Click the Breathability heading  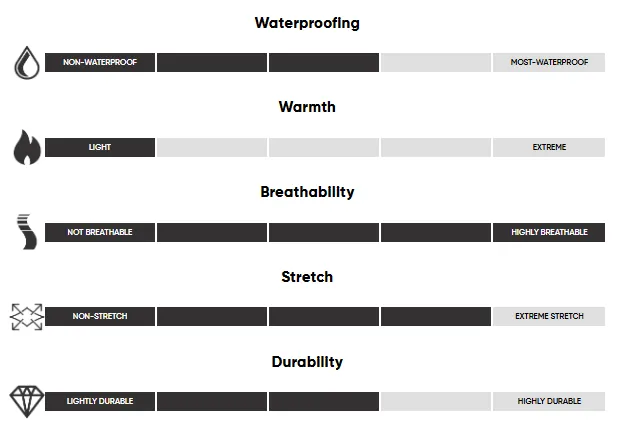coord(307,192)
